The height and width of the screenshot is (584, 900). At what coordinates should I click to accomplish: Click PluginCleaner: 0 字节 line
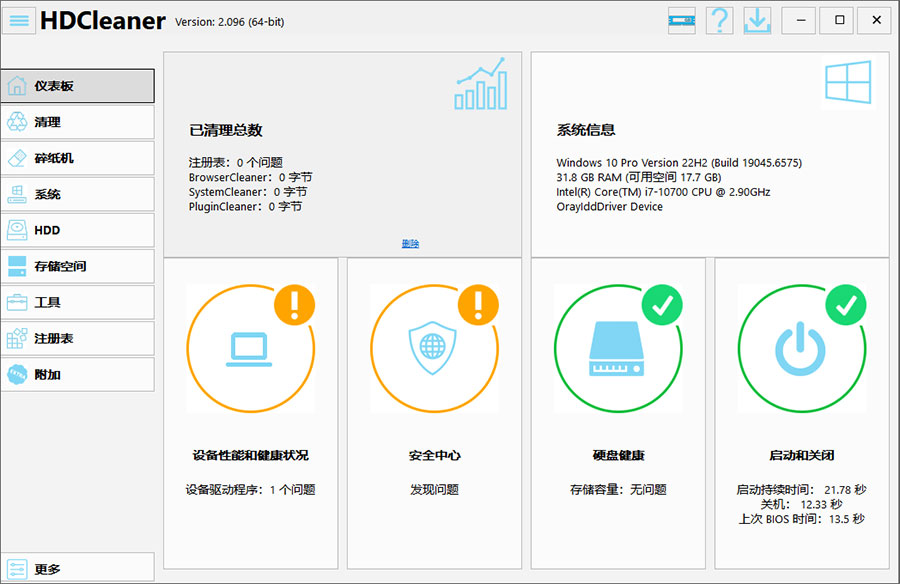click(x=245, y=207)
